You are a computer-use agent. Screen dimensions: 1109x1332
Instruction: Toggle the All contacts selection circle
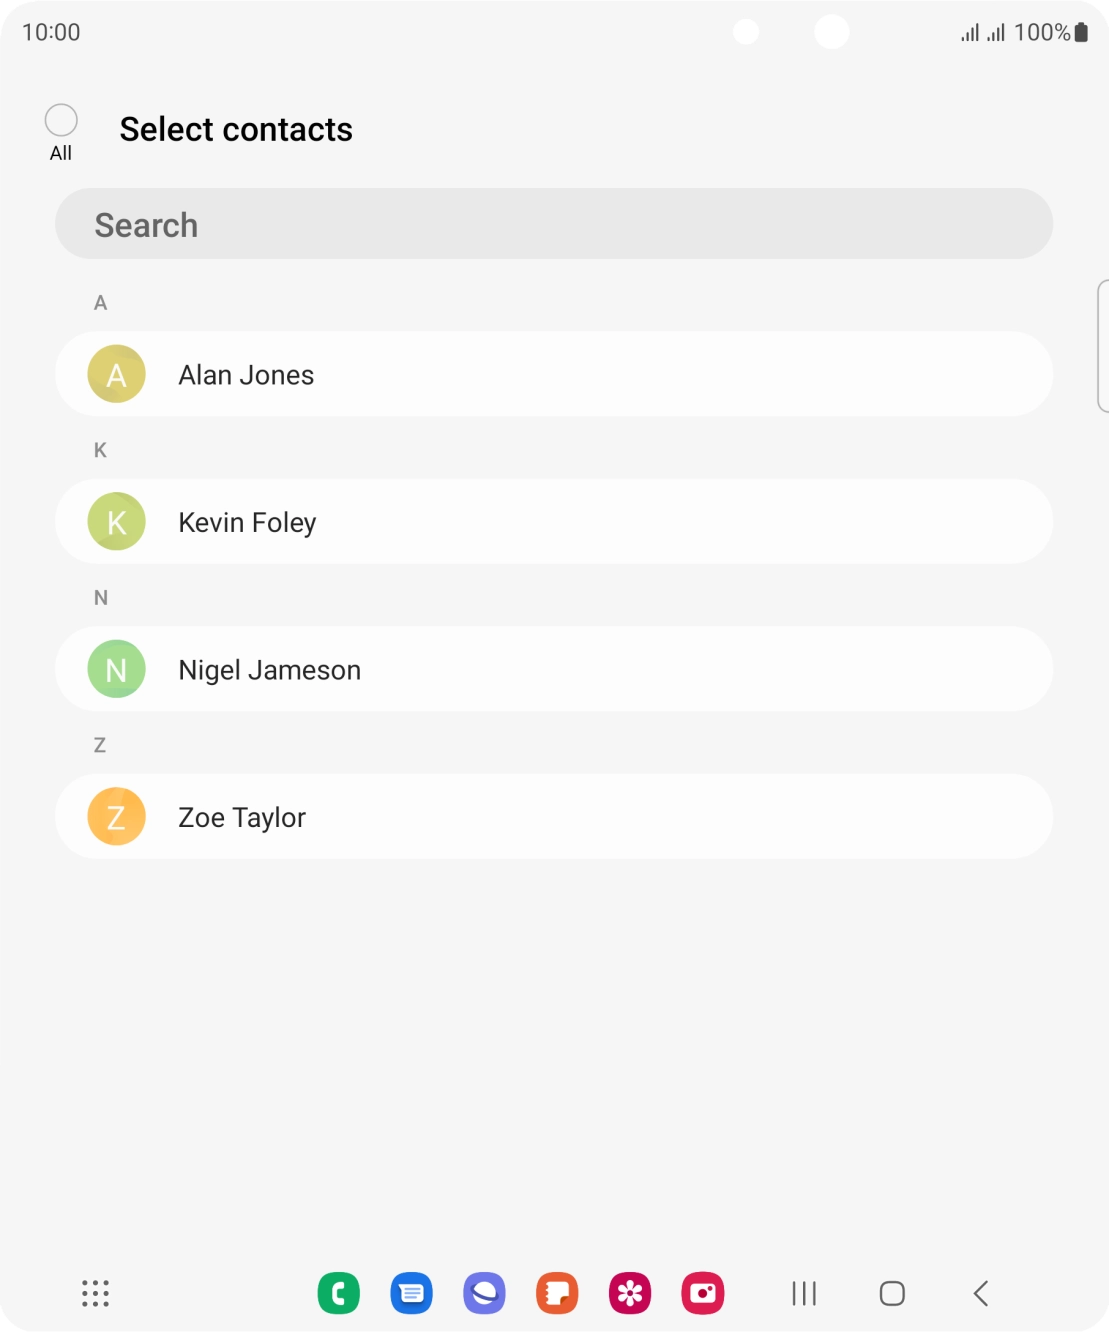(x=61, y=121)
